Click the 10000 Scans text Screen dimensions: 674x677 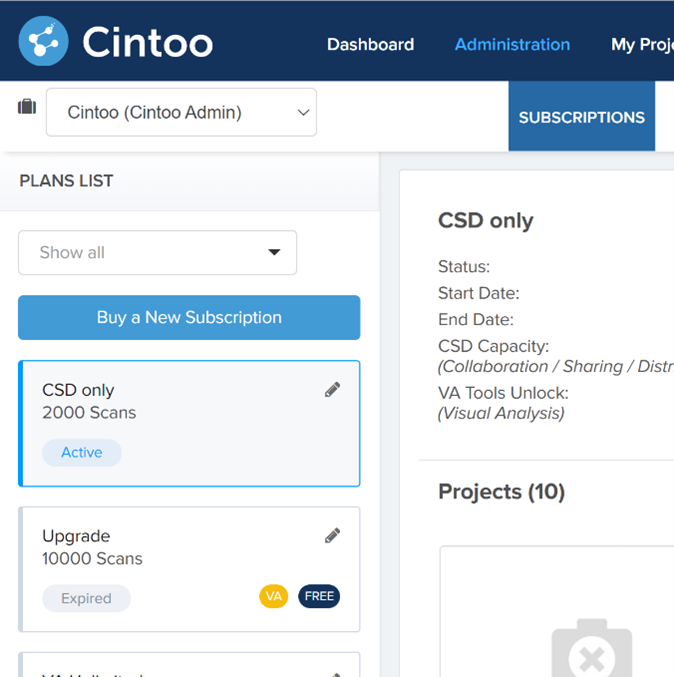click(x=92, y=559)
